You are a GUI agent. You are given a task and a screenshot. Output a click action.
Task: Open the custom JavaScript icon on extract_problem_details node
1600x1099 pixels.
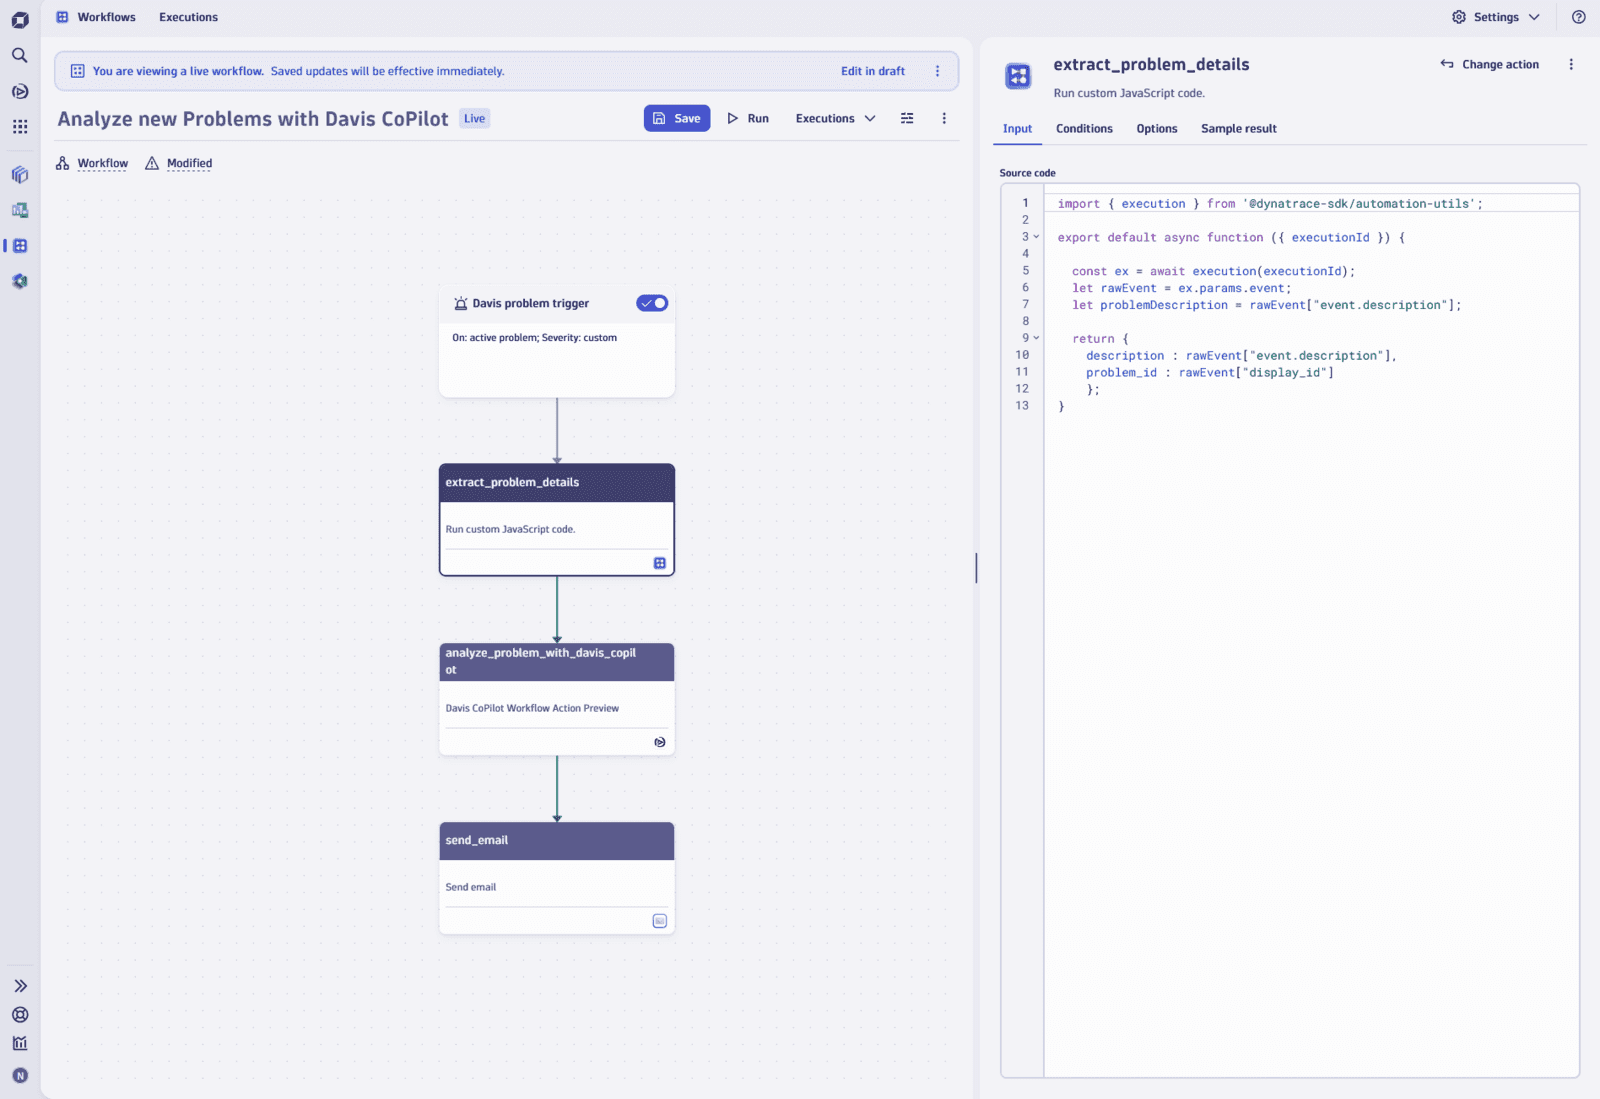pos(659,563)
